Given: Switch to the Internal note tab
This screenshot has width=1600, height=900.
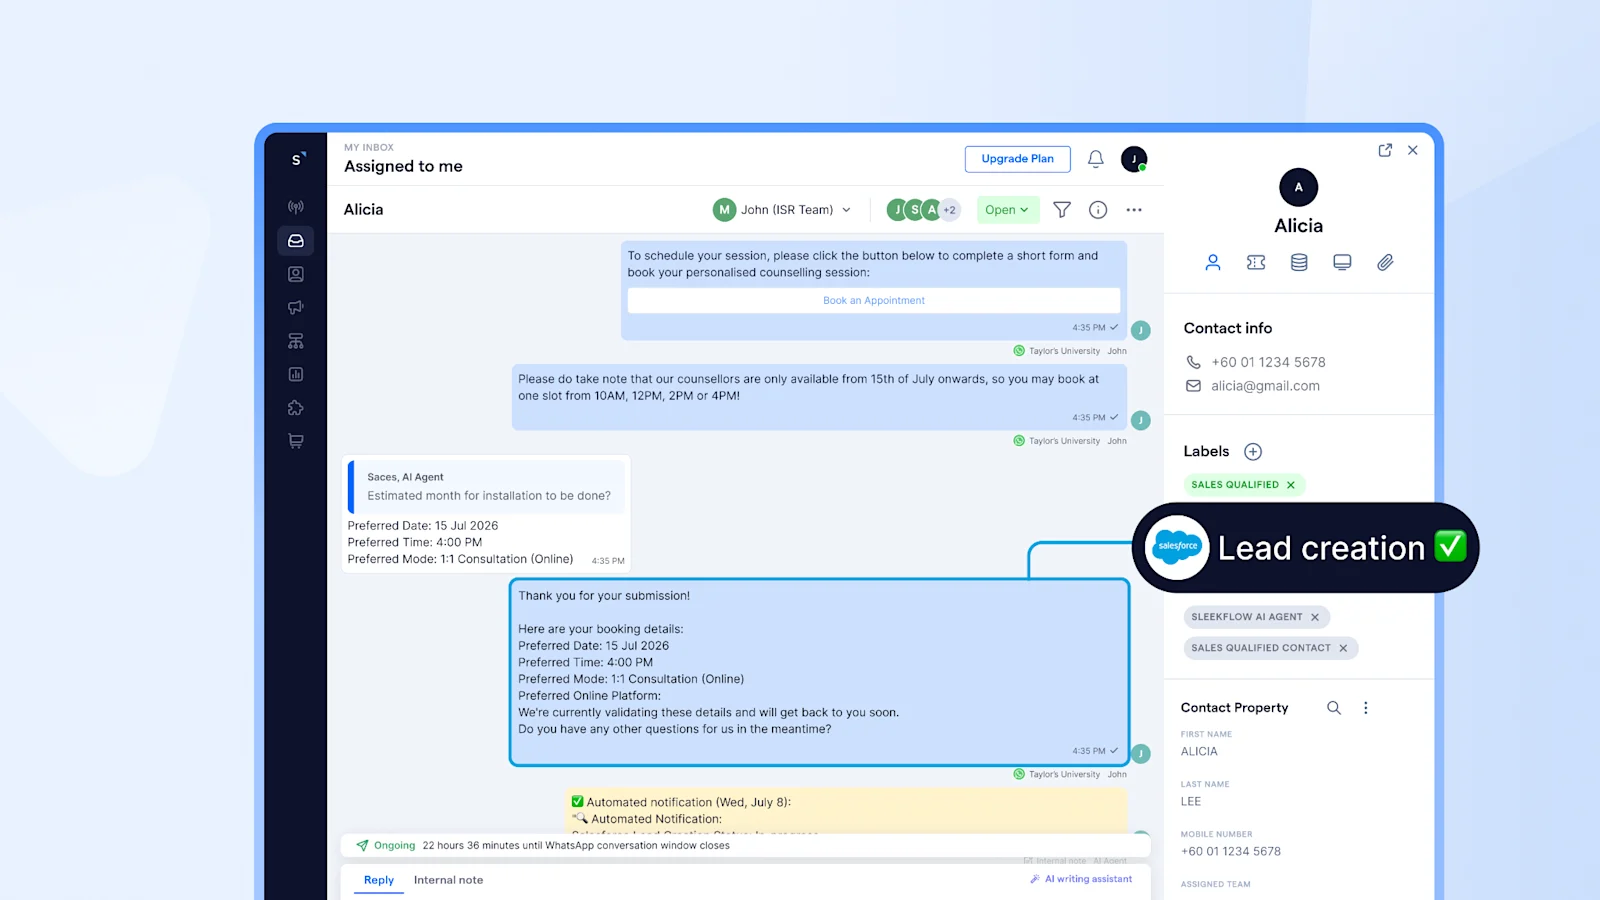Looking at the screenshot, I should (x=448, y=880).
